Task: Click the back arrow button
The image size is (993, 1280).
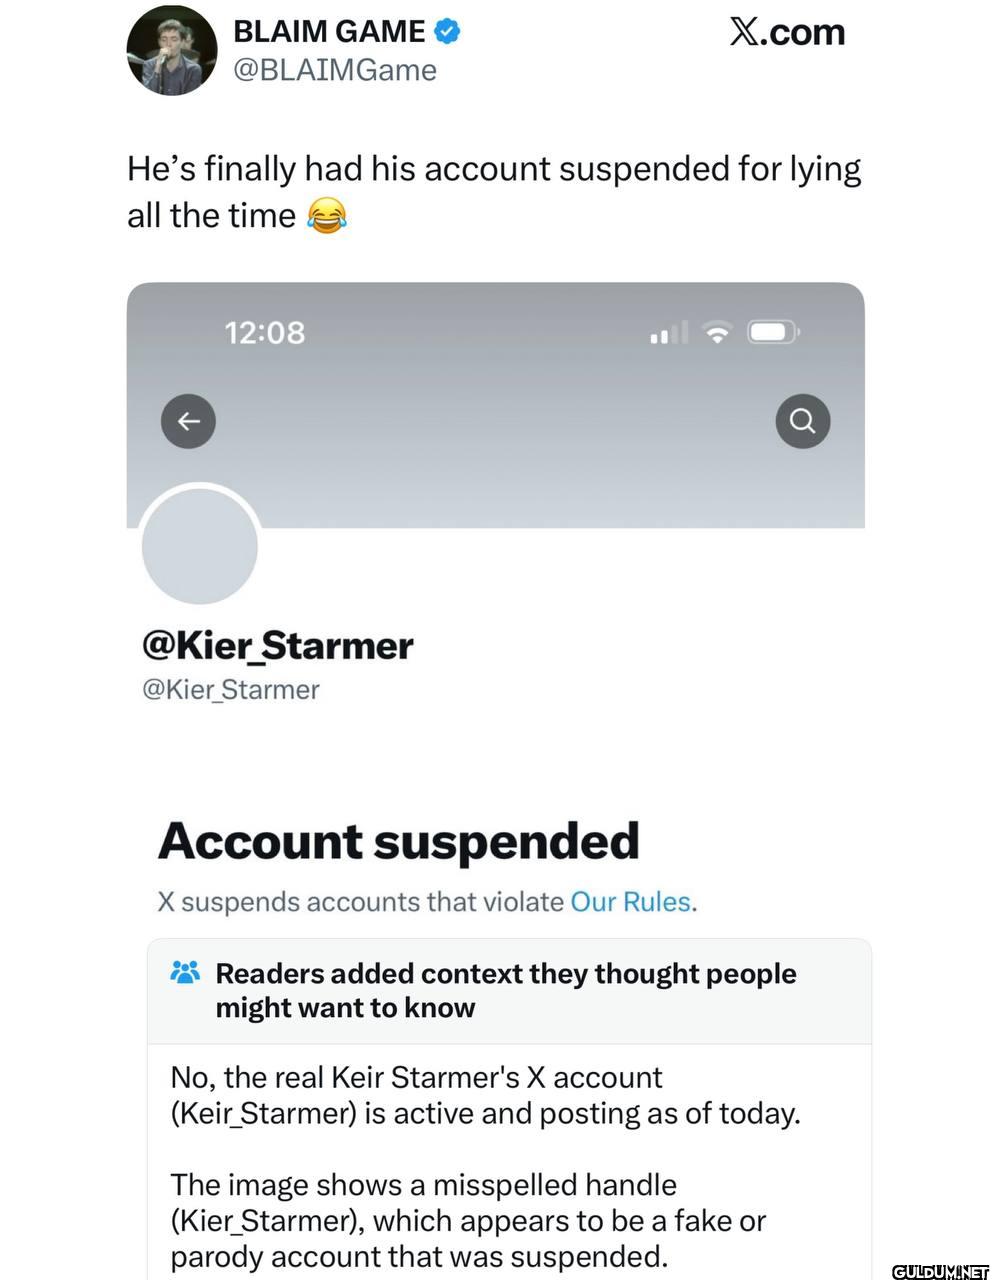Action: coord(188,421)
